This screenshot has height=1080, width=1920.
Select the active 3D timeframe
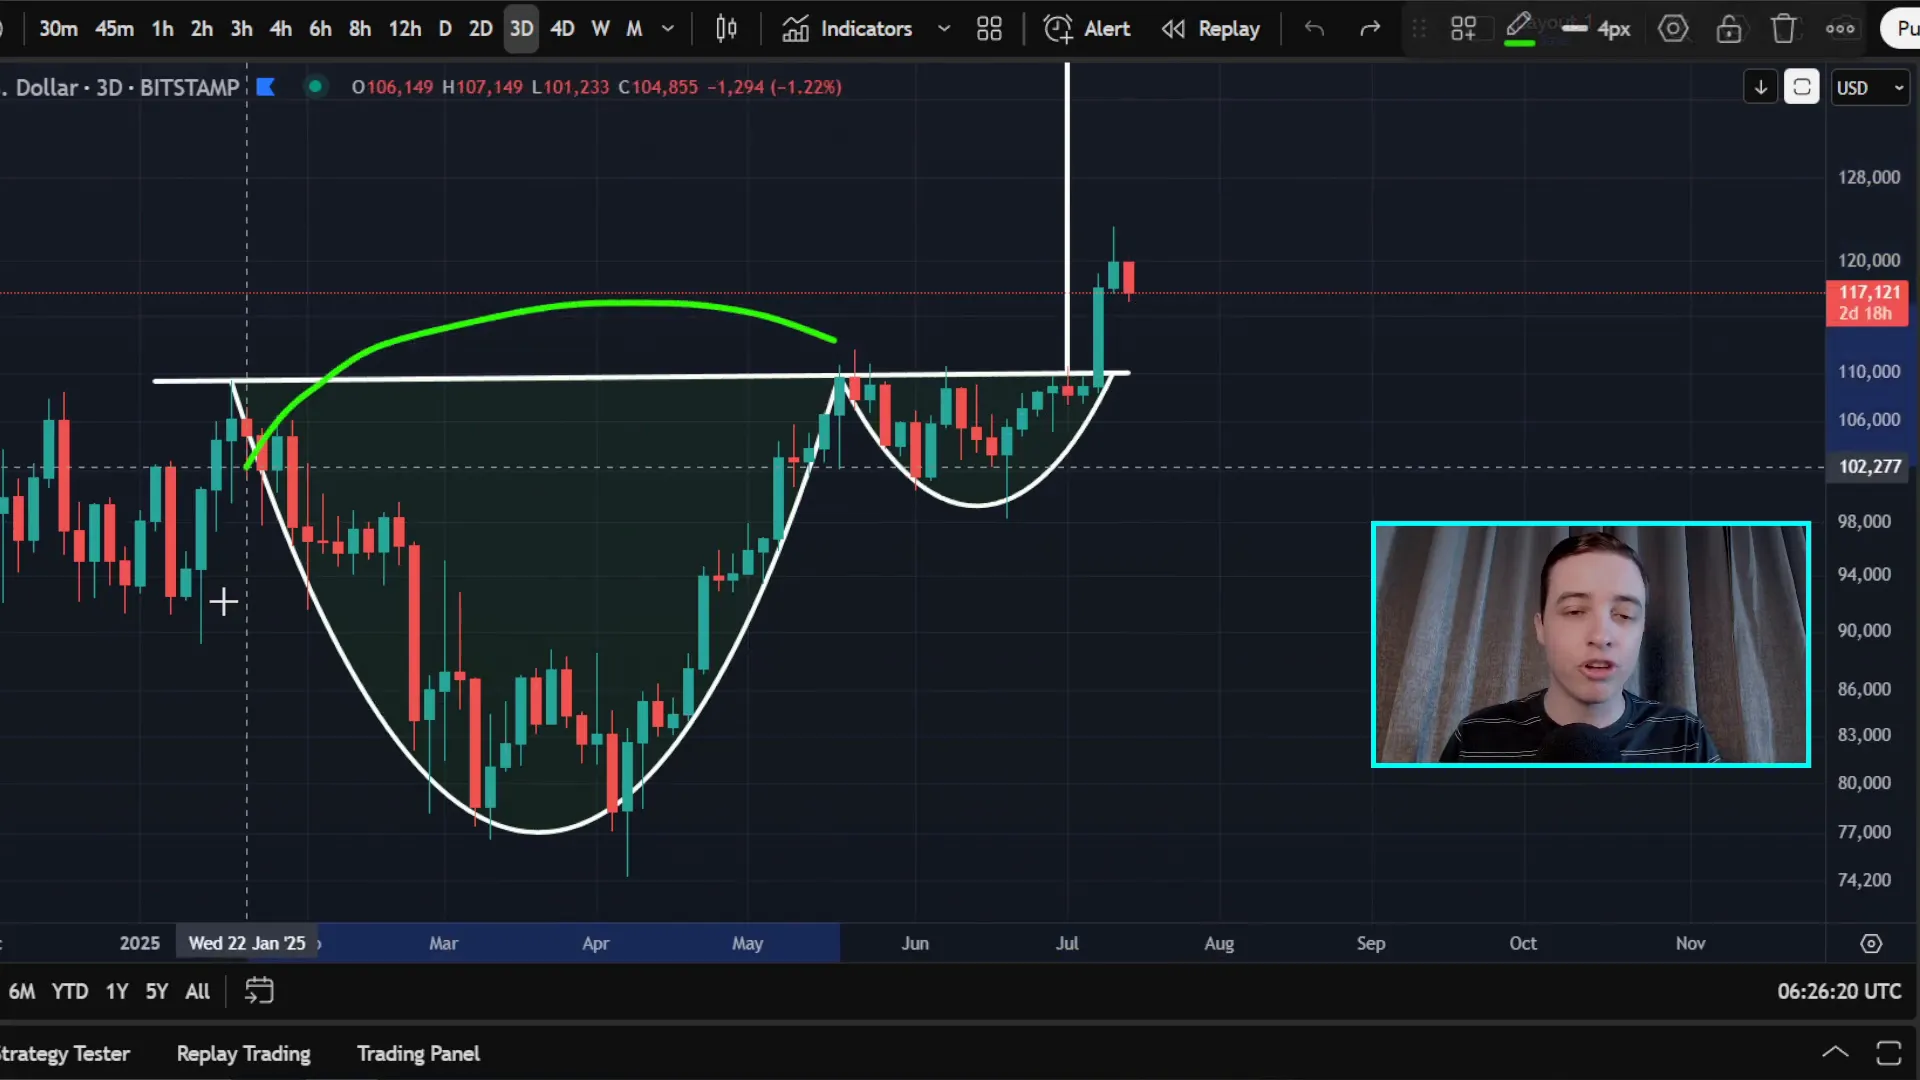(x=521, y=29)
